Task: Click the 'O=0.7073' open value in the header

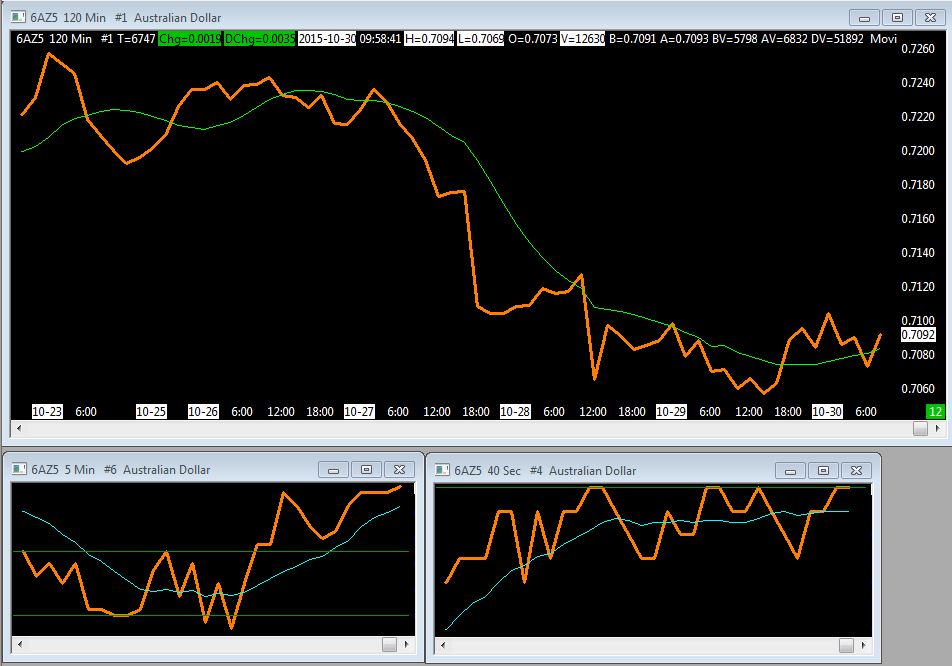Action: 532,39
